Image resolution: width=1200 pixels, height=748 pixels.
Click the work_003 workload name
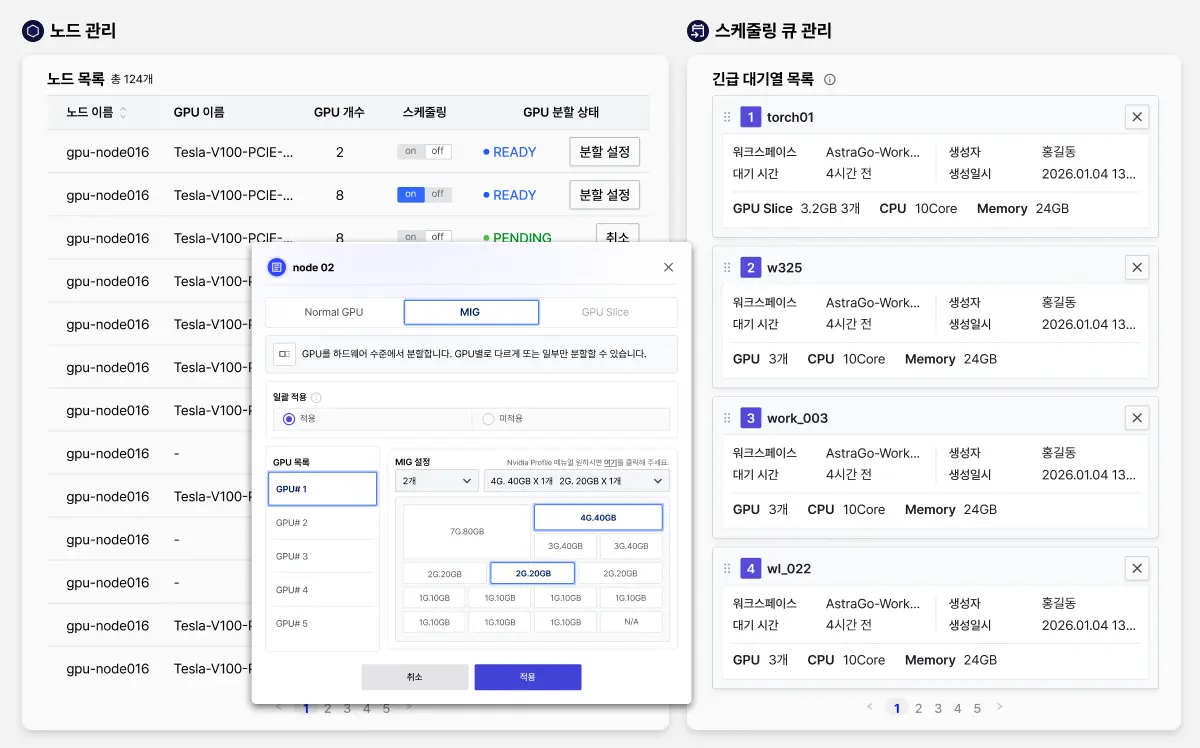[797, 418]
